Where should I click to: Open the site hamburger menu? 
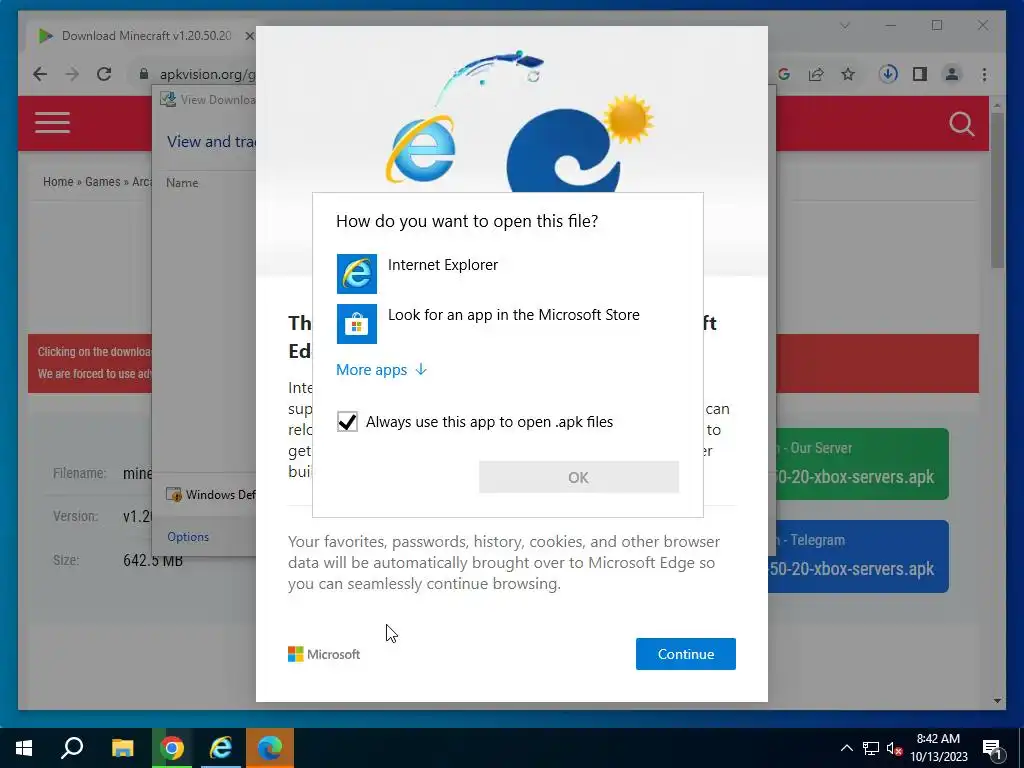click(52, 123)
